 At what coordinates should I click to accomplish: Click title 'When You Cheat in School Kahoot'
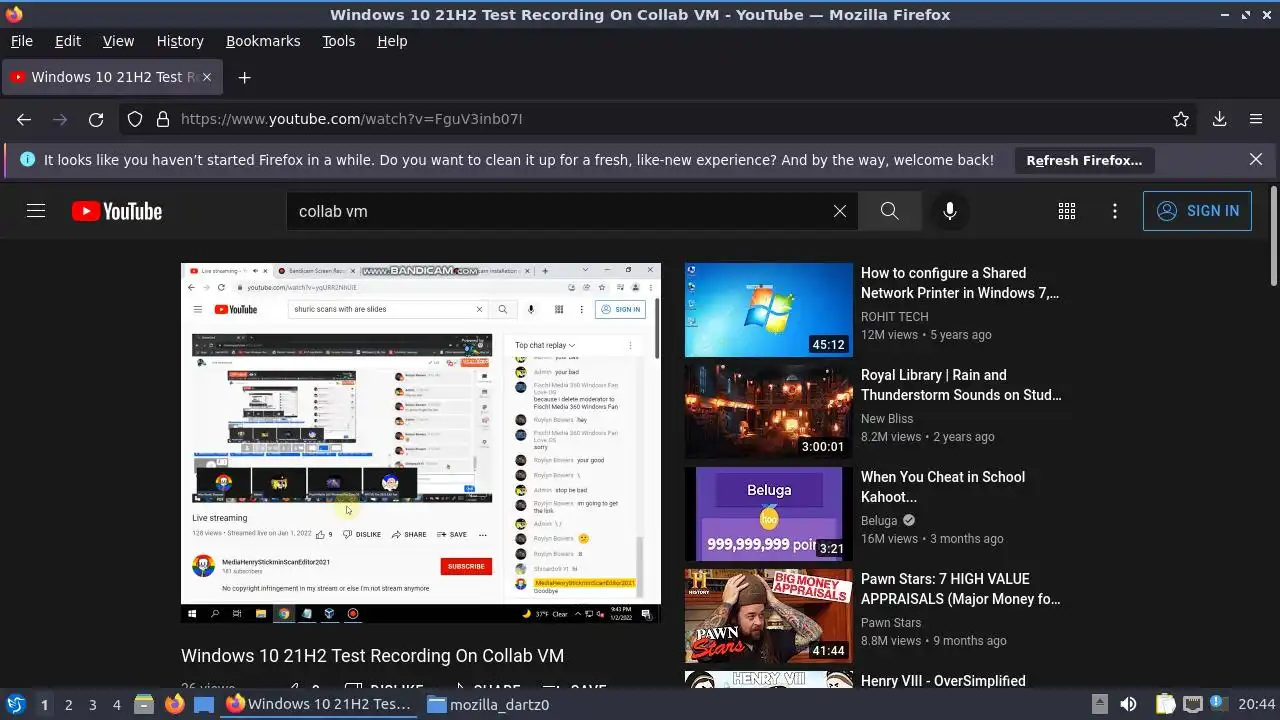tap(943, 487)
